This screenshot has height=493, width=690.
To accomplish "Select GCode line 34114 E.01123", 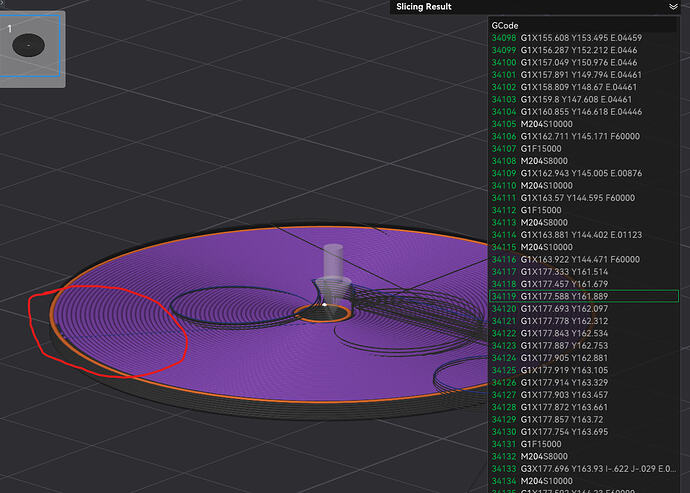I will pyautogui.click(x=584, y=235).
